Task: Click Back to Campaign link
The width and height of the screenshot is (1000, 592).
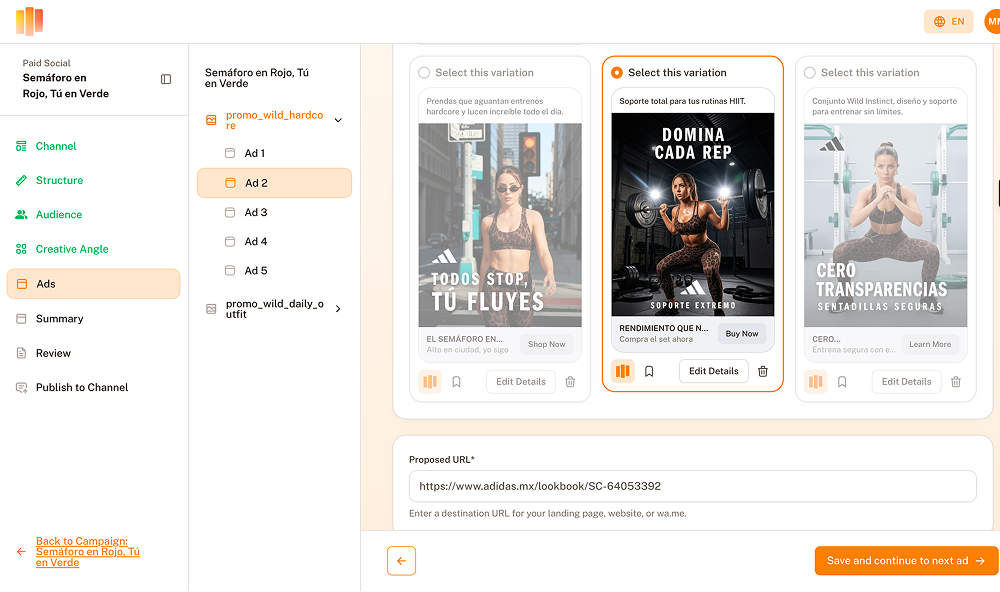Action: click(x=87, y=552)
